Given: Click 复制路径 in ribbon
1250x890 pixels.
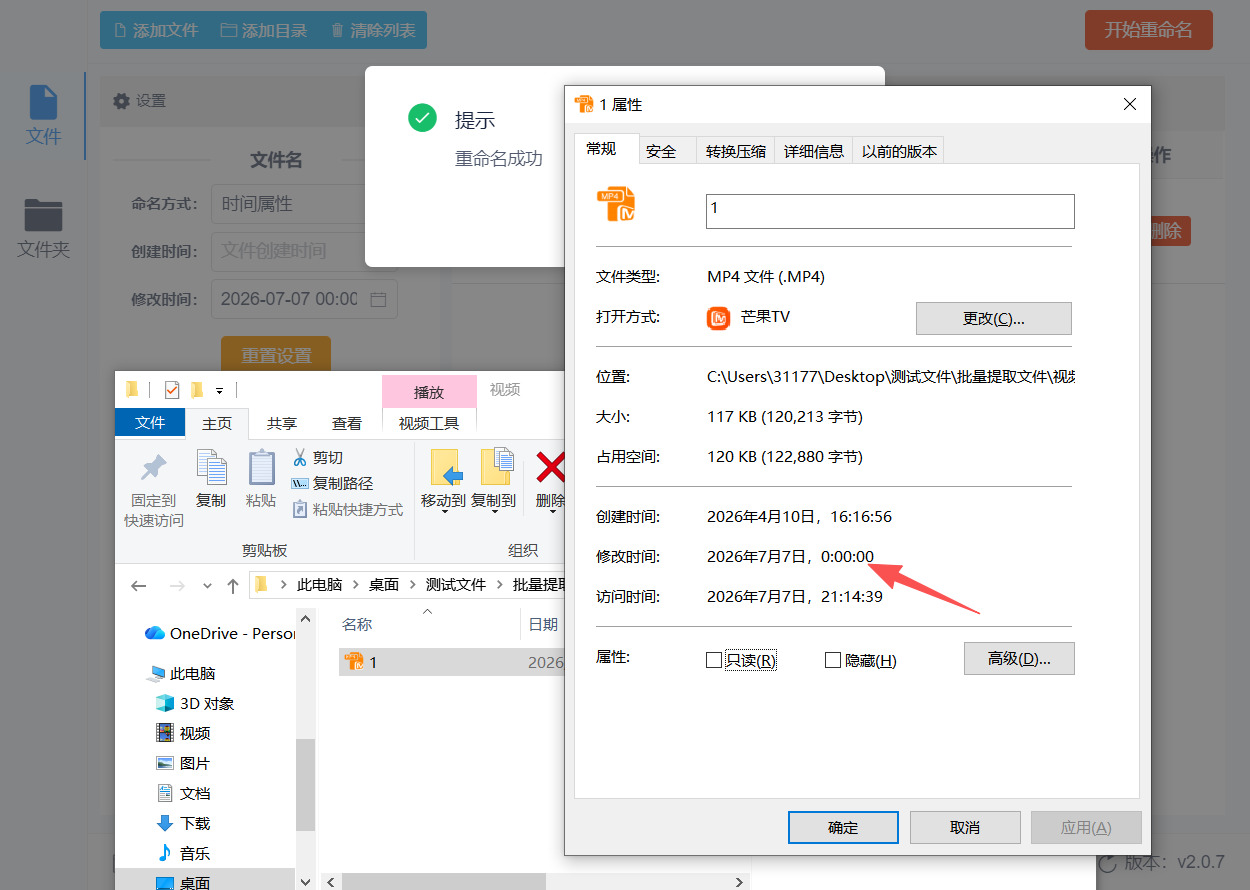Looking at the screenshot, I should [x=332, y=483].
